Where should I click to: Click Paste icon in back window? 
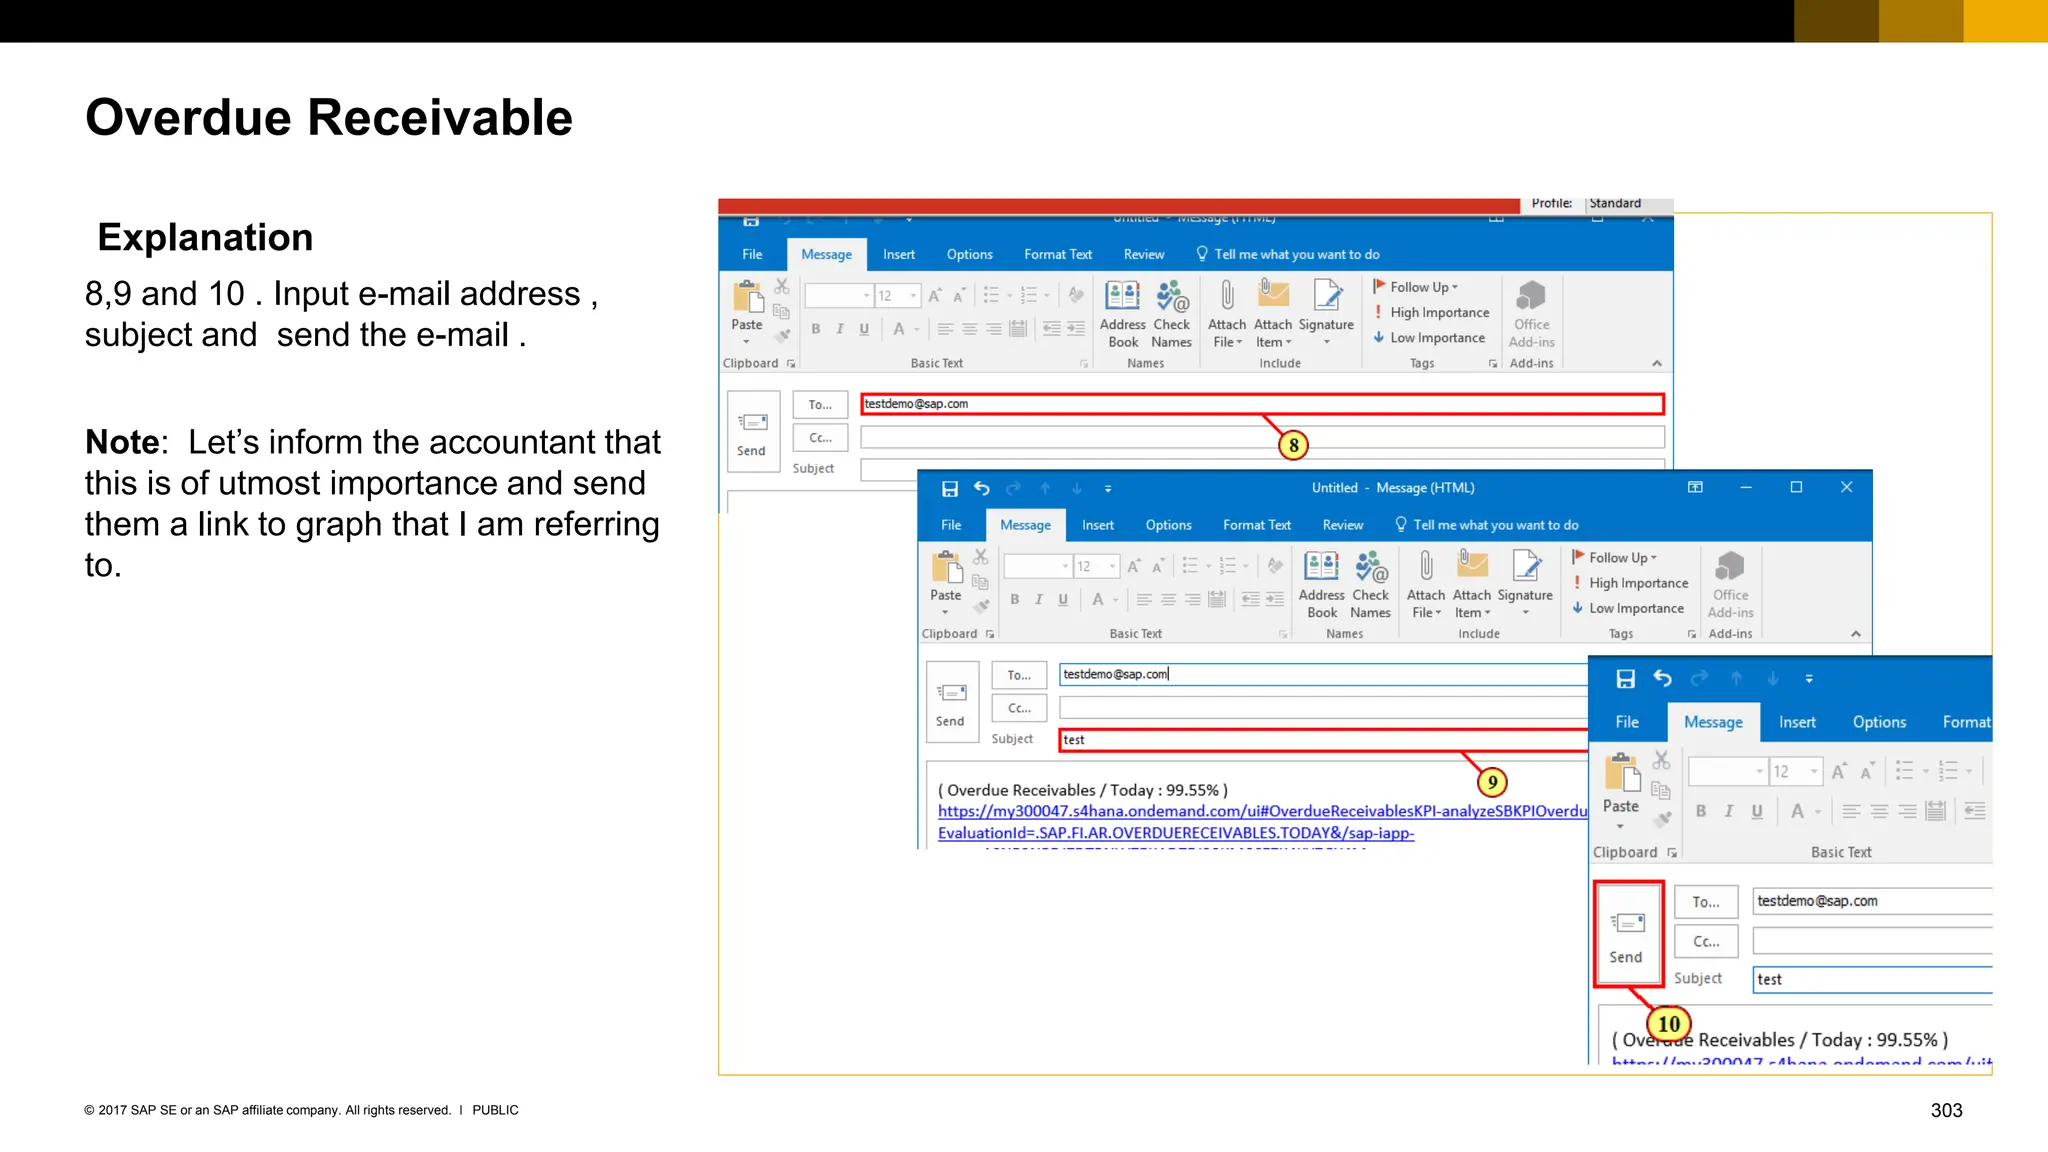point(747,297)
